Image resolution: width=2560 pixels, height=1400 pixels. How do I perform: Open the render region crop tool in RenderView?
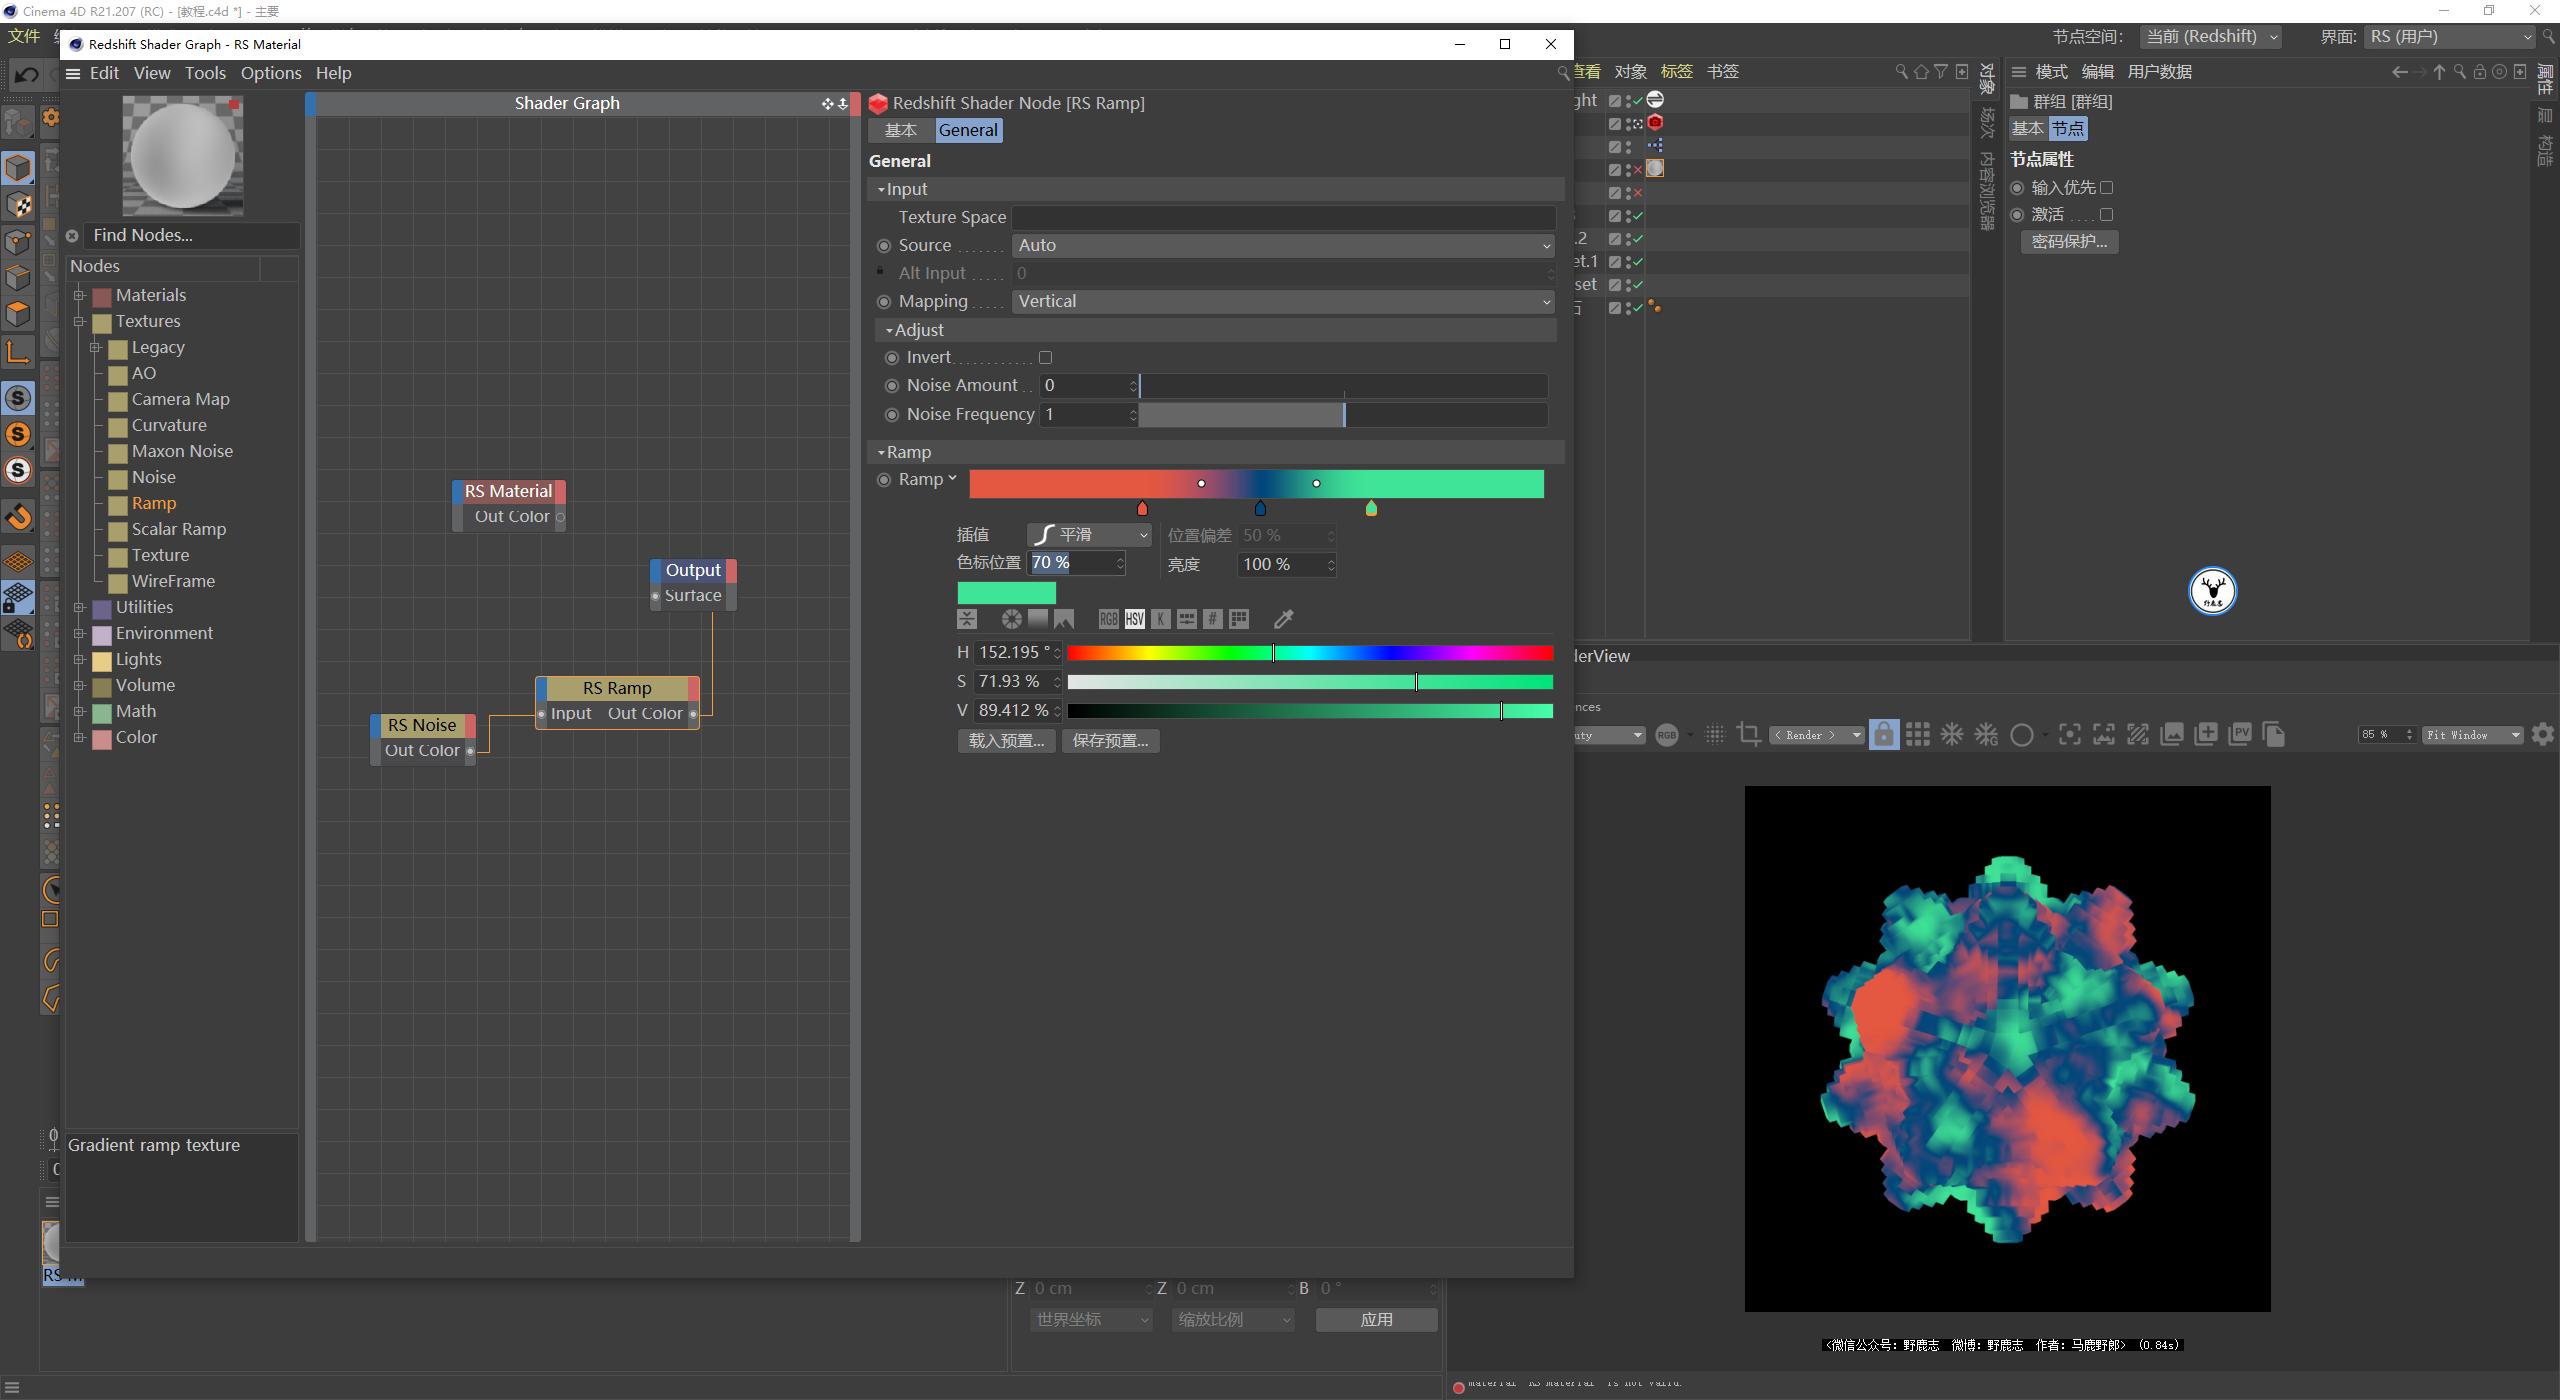(1749, 734)
